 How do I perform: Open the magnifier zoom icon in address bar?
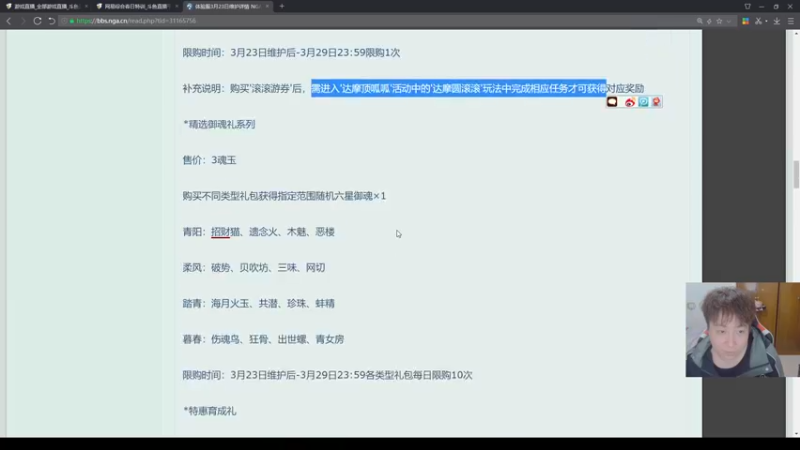click(x=699, y=21)
